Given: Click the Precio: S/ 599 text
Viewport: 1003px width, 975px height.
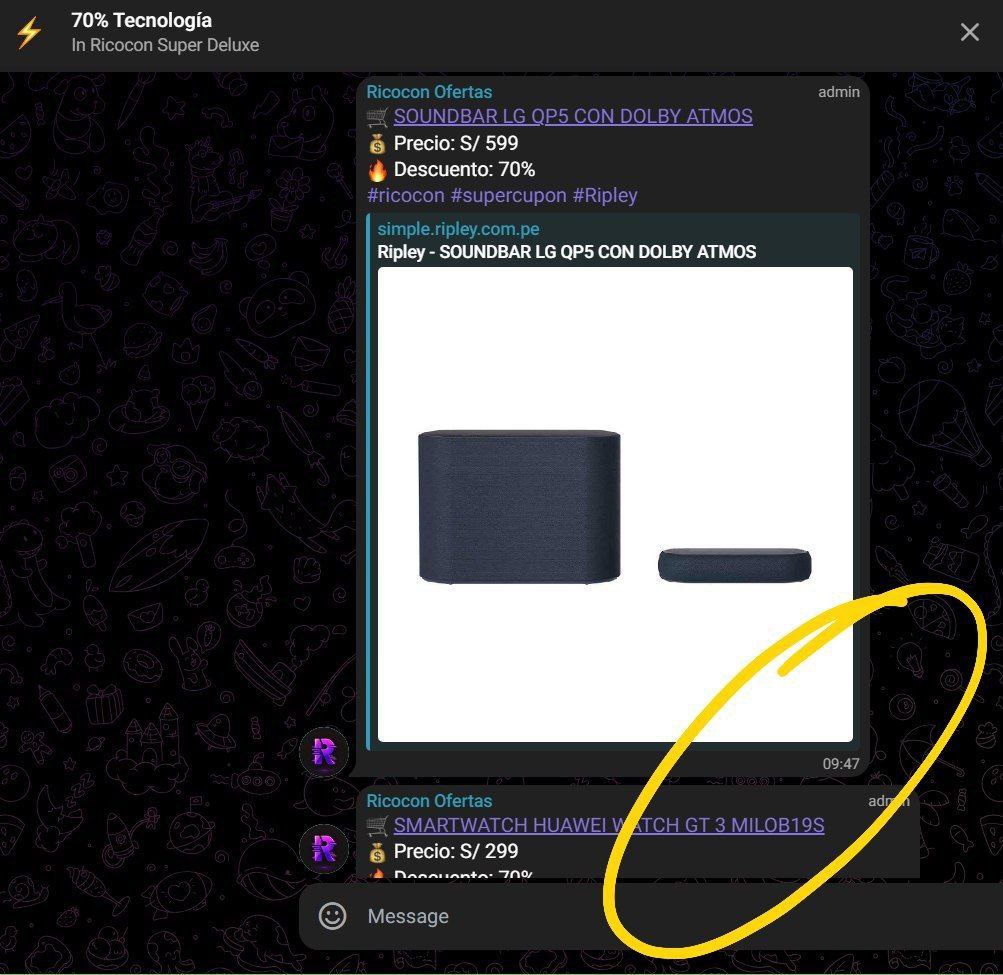Looking at the screenshot, I should [x=455, y=143].
